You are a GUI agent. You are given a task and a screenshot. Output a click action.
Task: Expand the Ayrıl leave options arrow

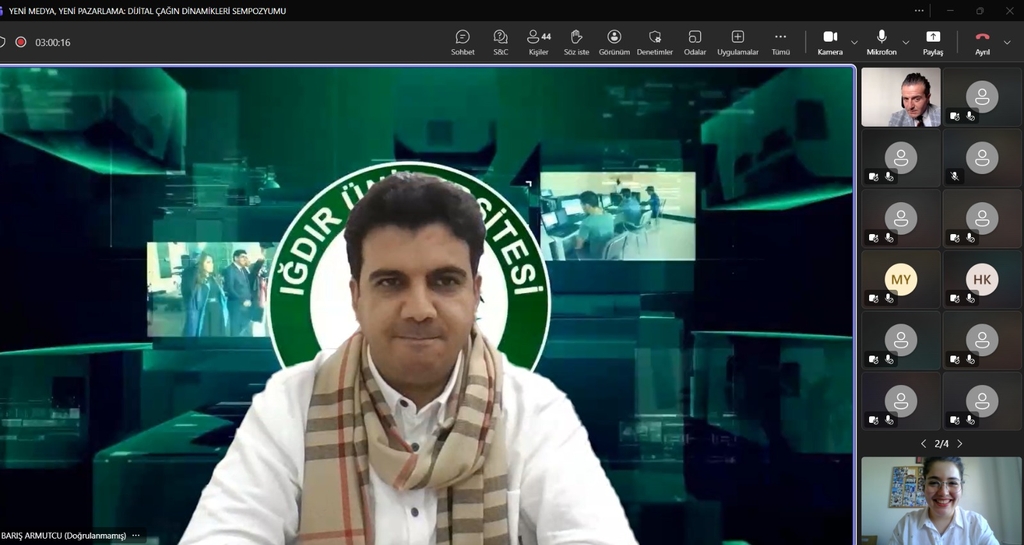coord(1007,43)
